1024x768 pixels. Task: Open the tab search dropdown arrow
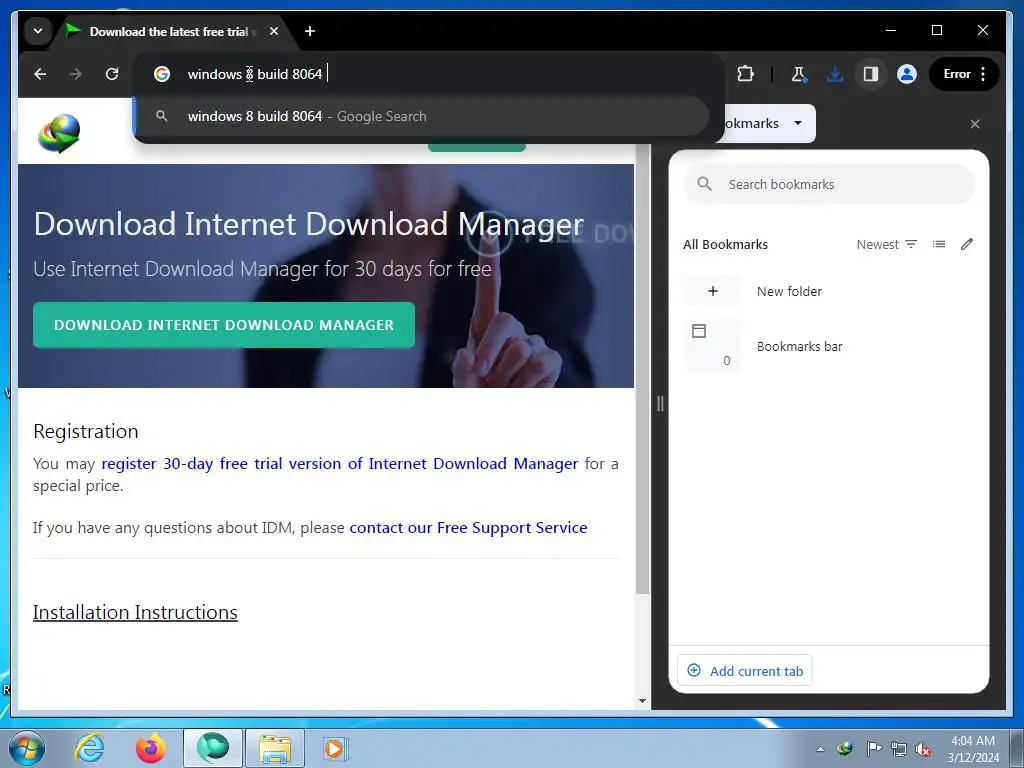tap(38, 31)
